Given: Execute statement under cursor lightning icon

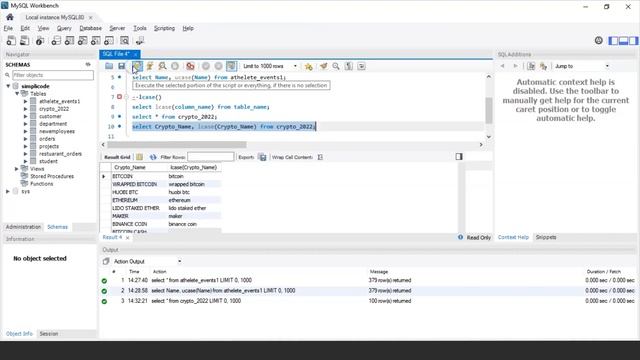Looking at the screenshot, I should pyautogui.click(x=150, y=66).
